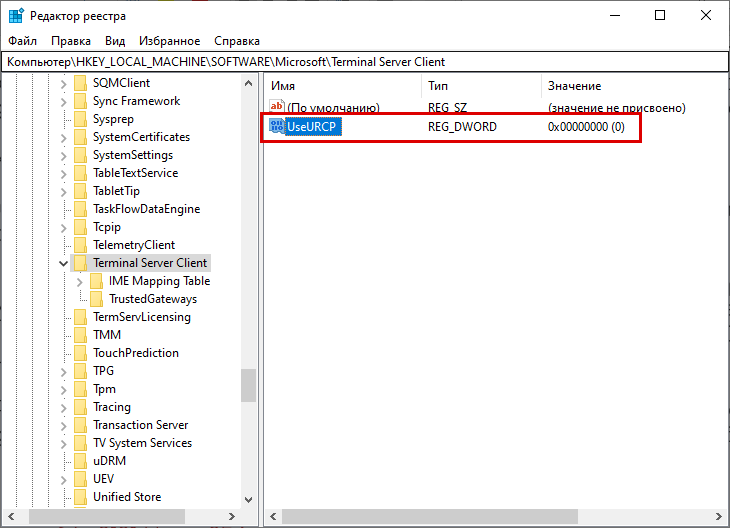Screen dimensions: 730x528
Task: Select the (По умолчанию) value name
Action: point(333,108)
